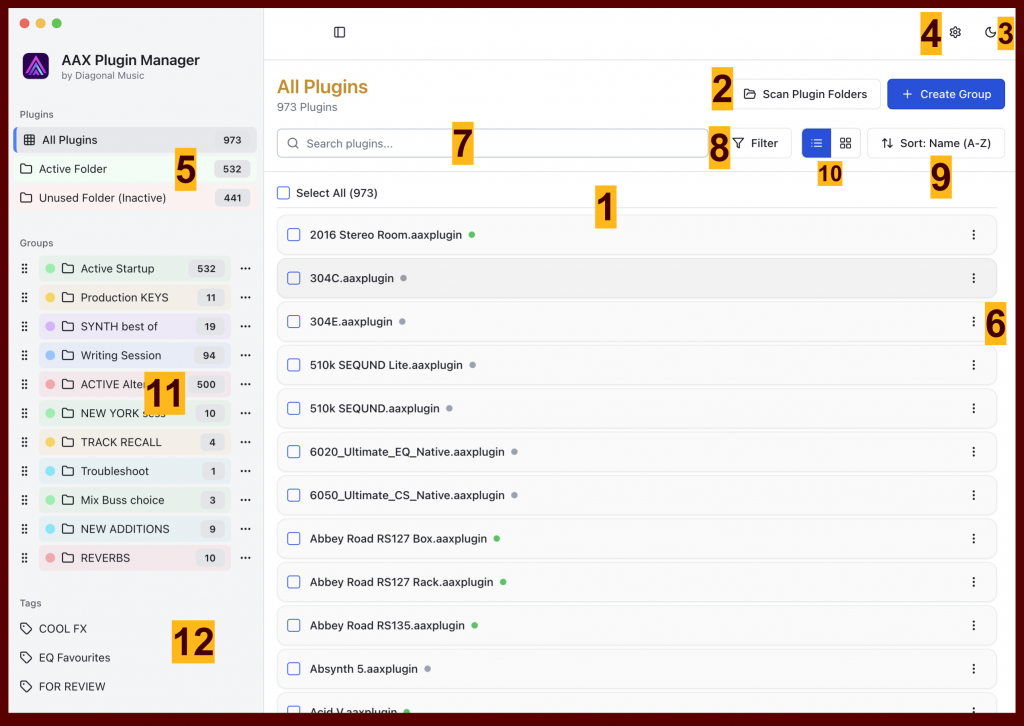Open options menu for Production KEYS group
The image size is (1024, 726).
click(x=245, y=298)
